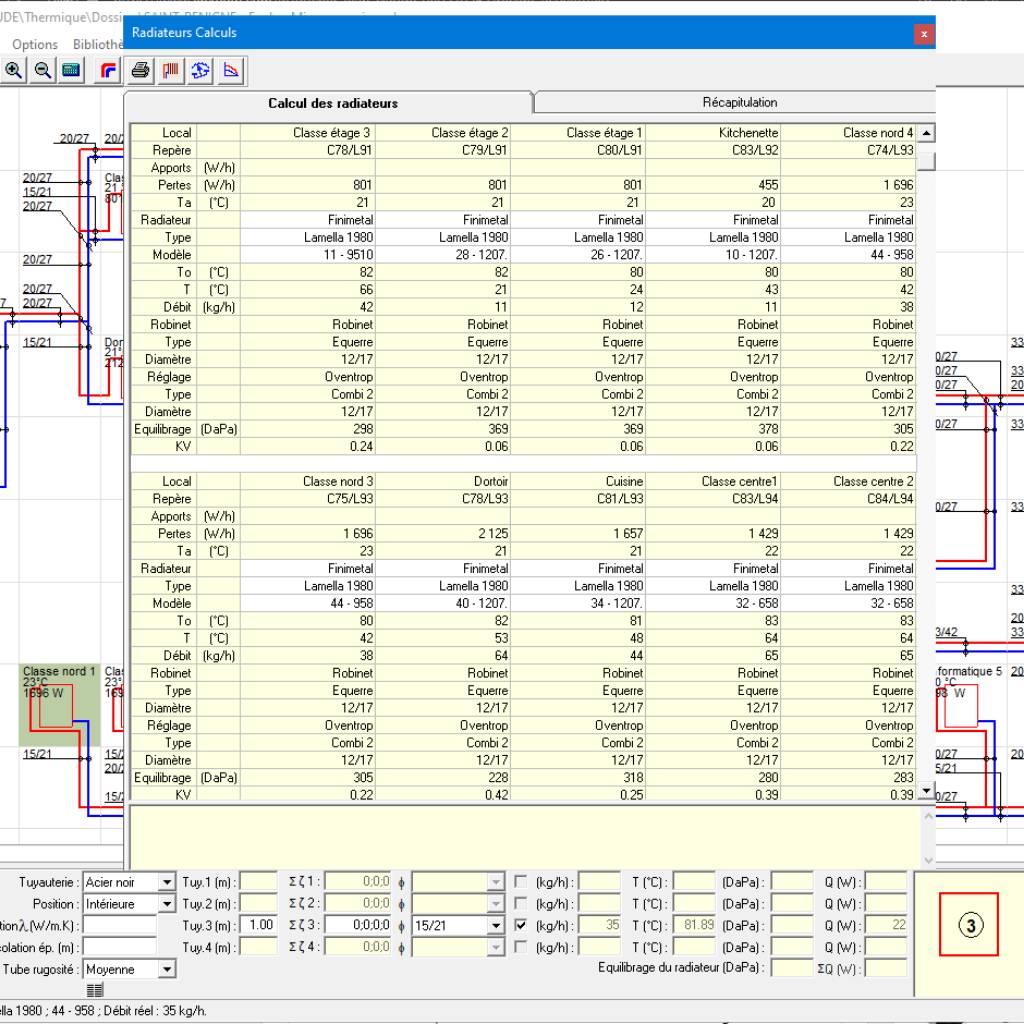Open the calculator icon in toolbar
1024x1024 pixels.
tap(70, 70)
